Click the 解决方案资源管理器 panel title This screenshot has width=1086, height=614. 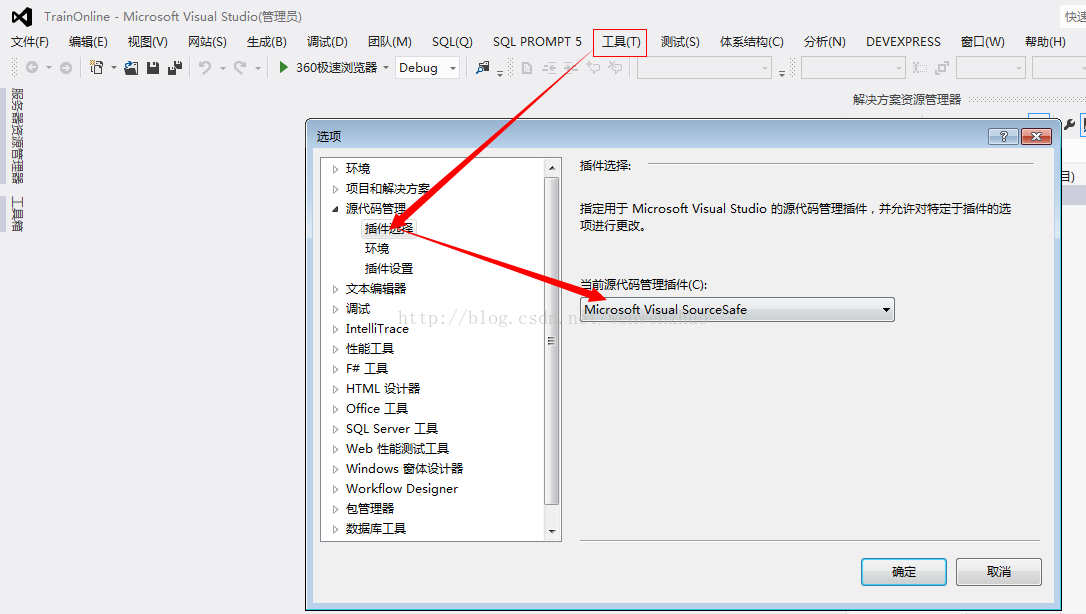[907, 100]
